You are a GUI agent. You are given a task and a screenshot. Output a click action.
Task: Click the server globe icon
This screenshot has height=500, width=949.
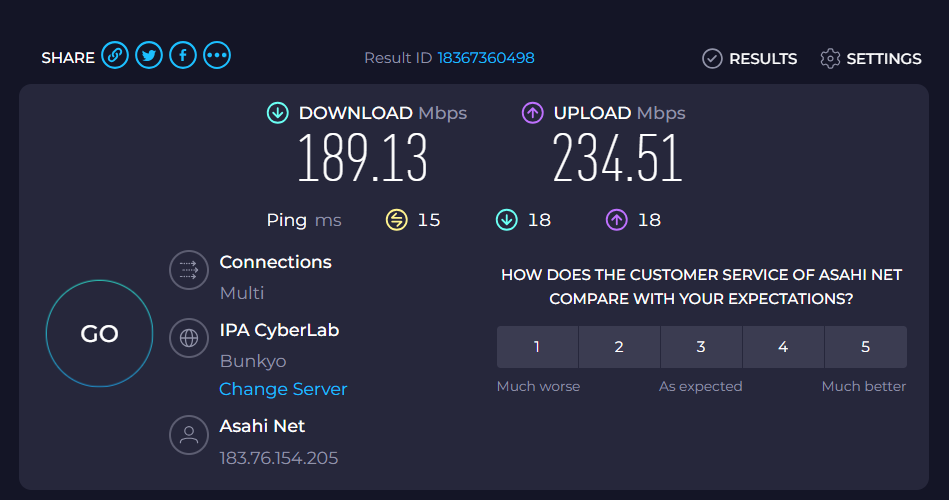coord(188,338)
